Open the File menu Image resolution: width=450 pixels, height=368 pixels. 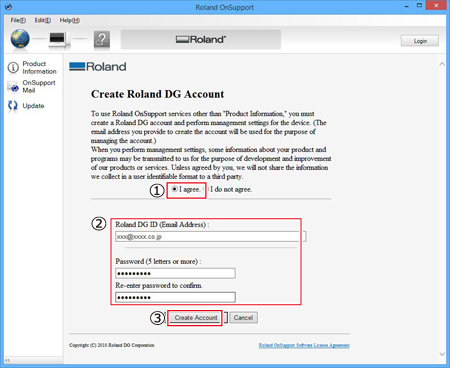coord(18,20)
